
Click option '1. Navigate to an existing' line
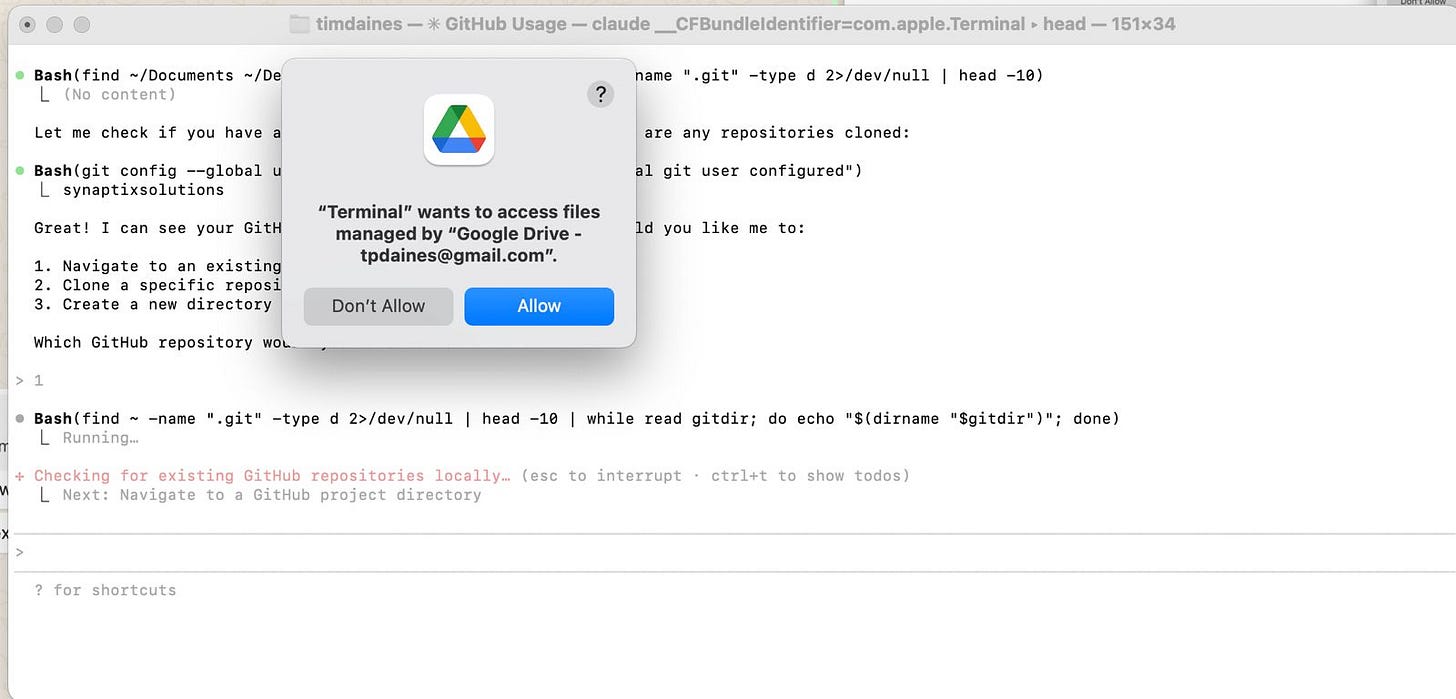158,266
